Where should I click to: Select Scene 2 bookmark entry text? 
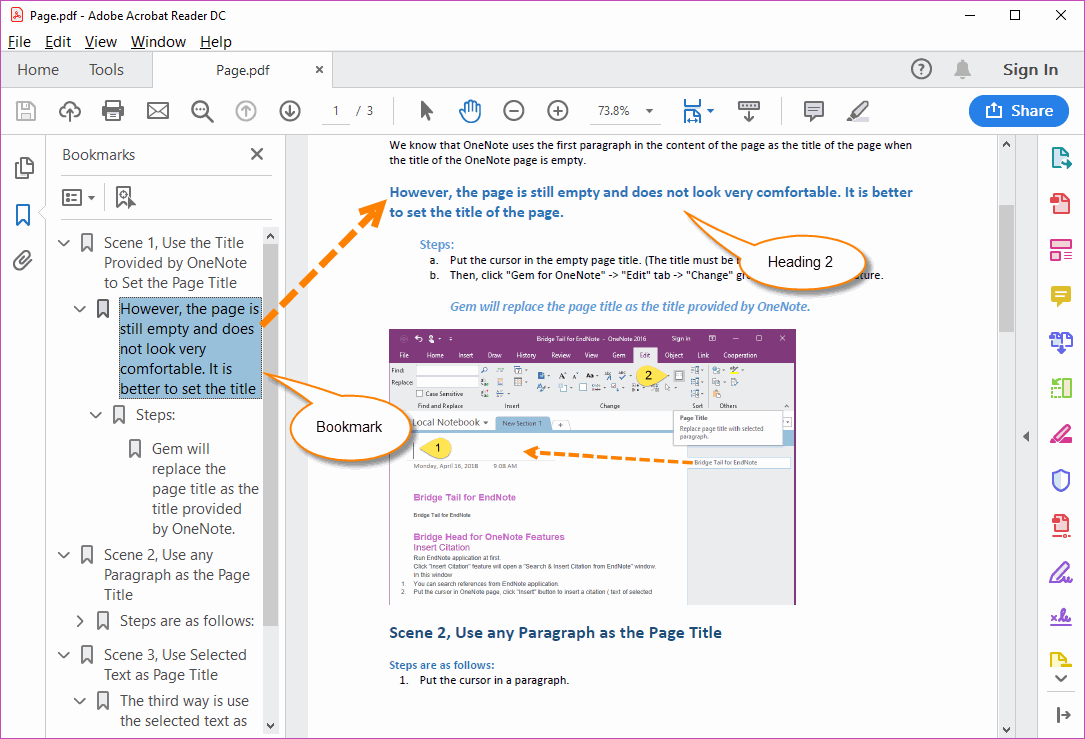pyautogui.click(x=176, y=574)
